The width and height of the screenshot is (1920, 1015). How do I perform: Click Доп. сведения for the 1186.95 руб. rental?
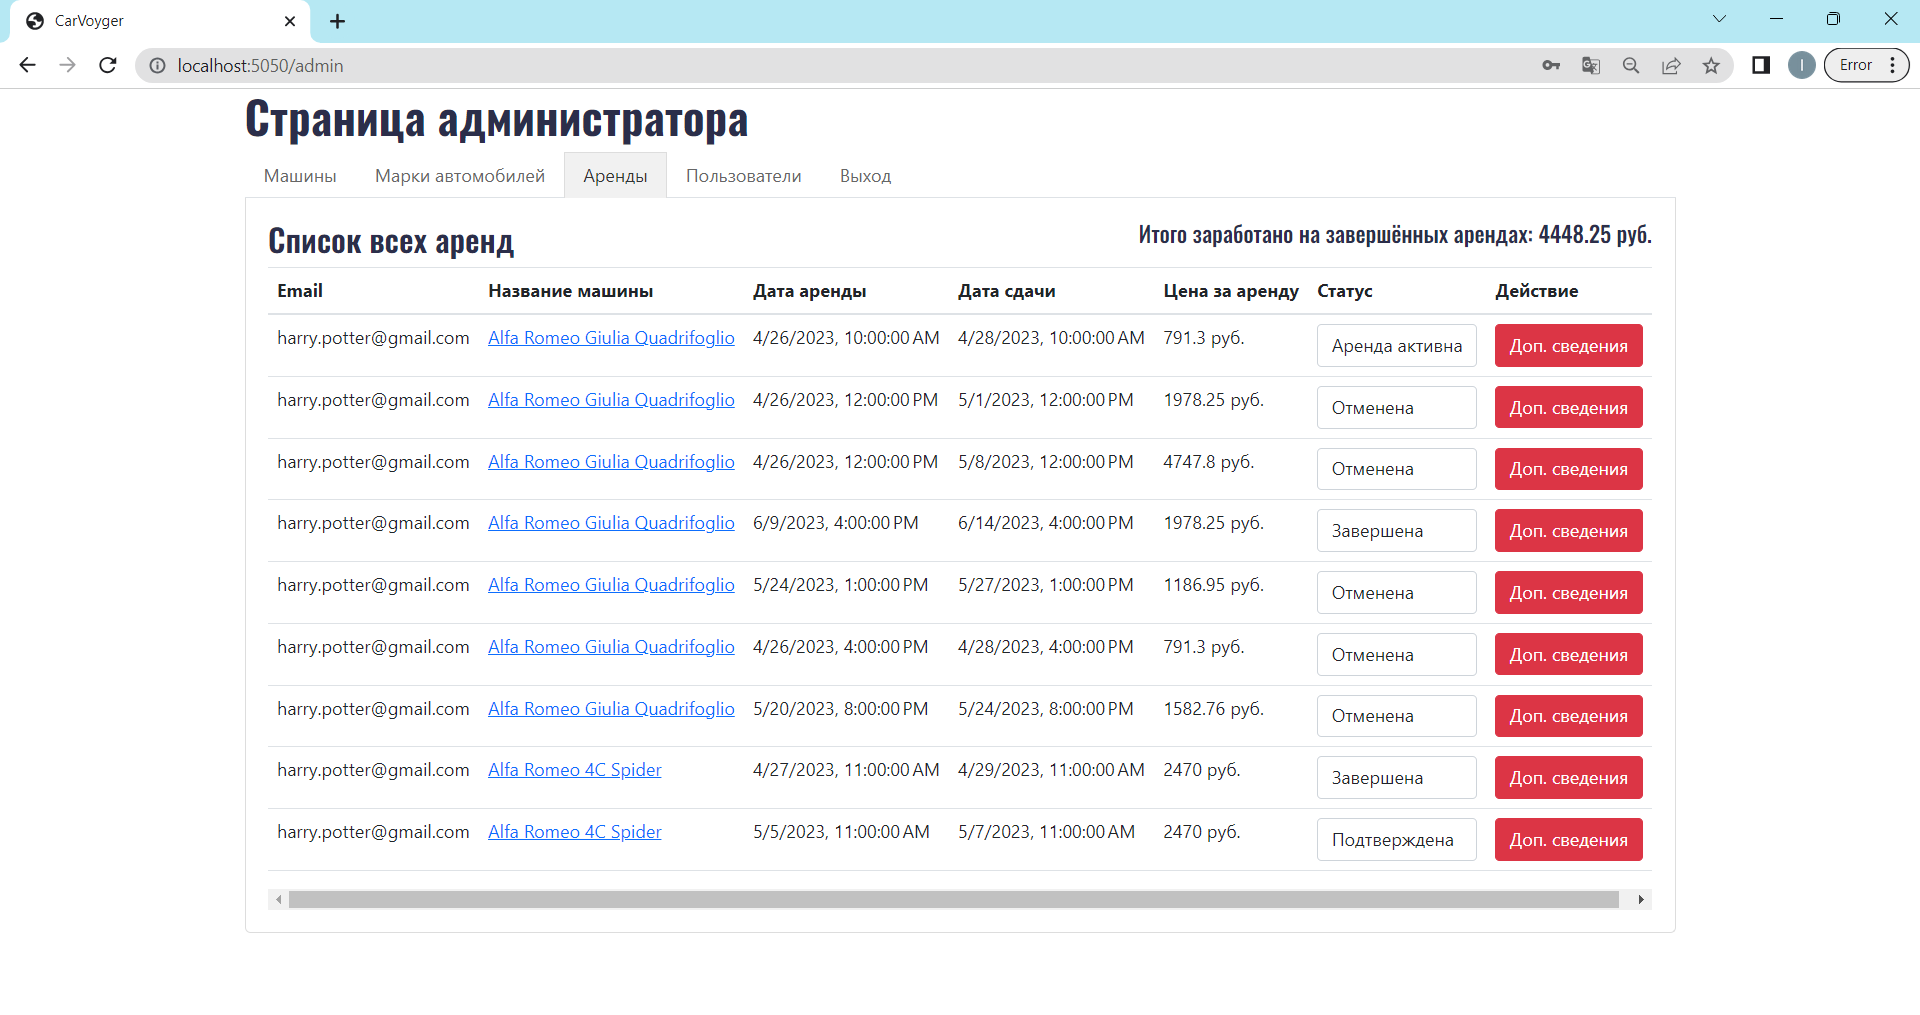(1568, 593)
